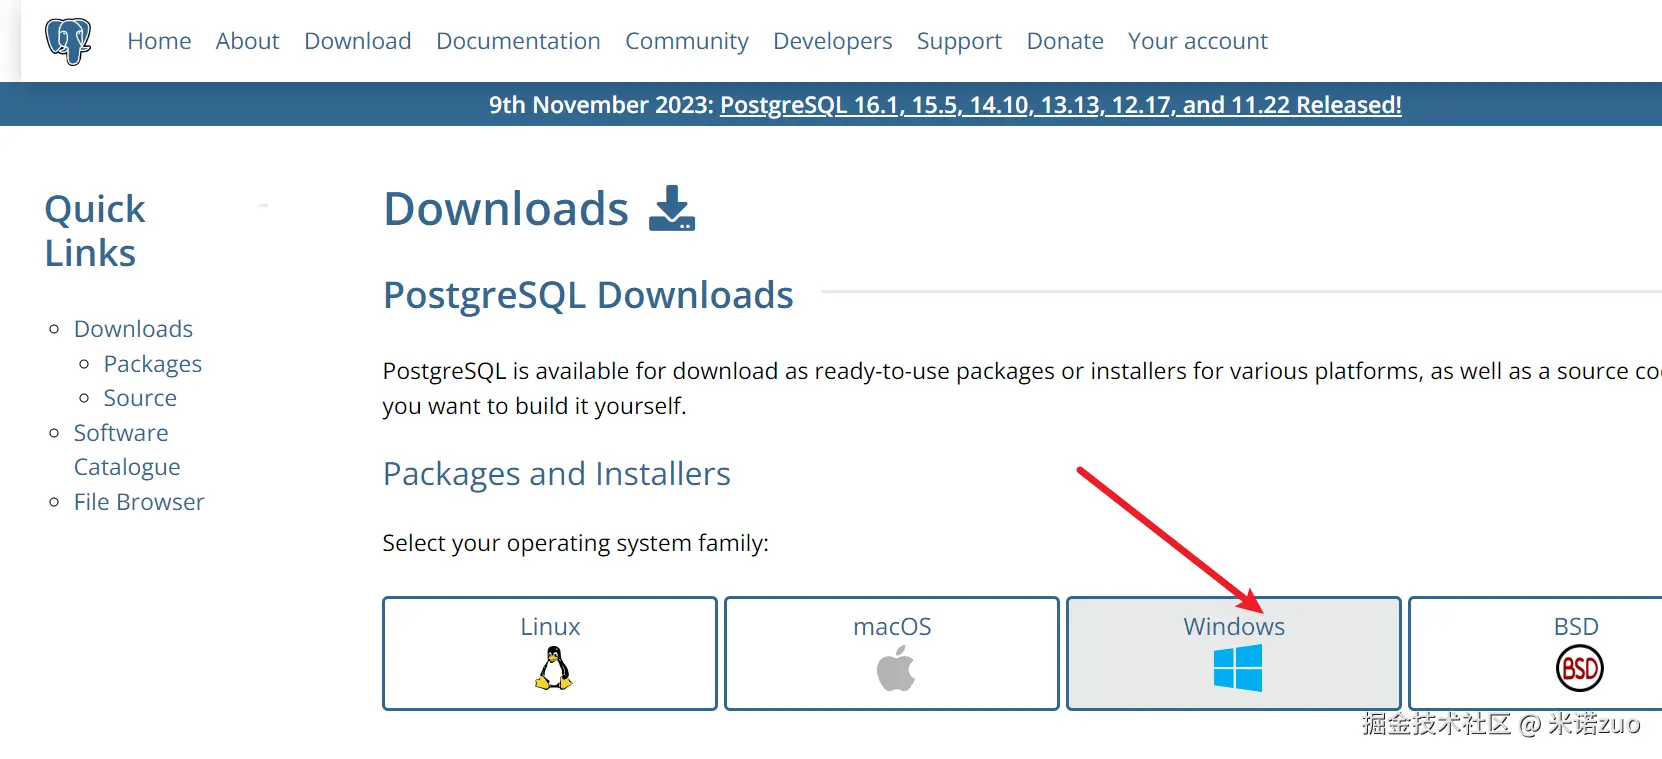Open the Community section
This screenshot has height=759, width=1662.
pos(687,41)
